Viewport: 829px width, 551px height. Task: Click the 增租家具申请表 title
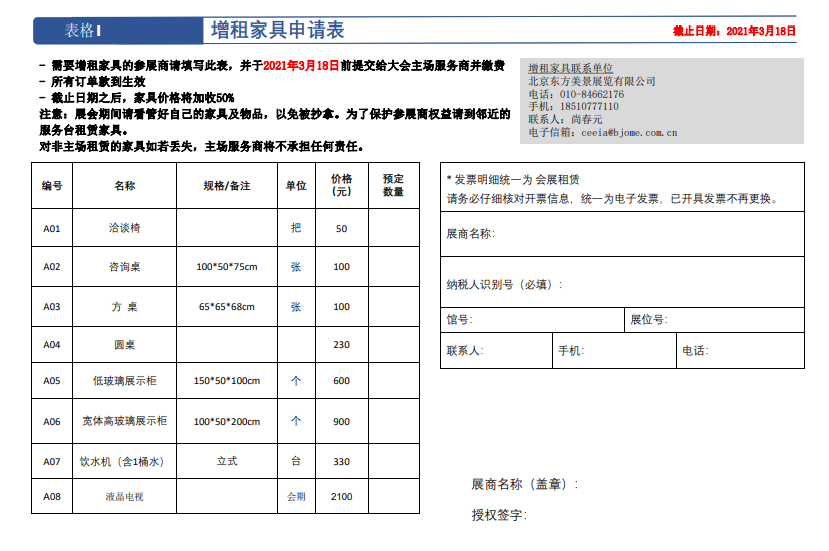pyautogui.click(x=277, y=31)
